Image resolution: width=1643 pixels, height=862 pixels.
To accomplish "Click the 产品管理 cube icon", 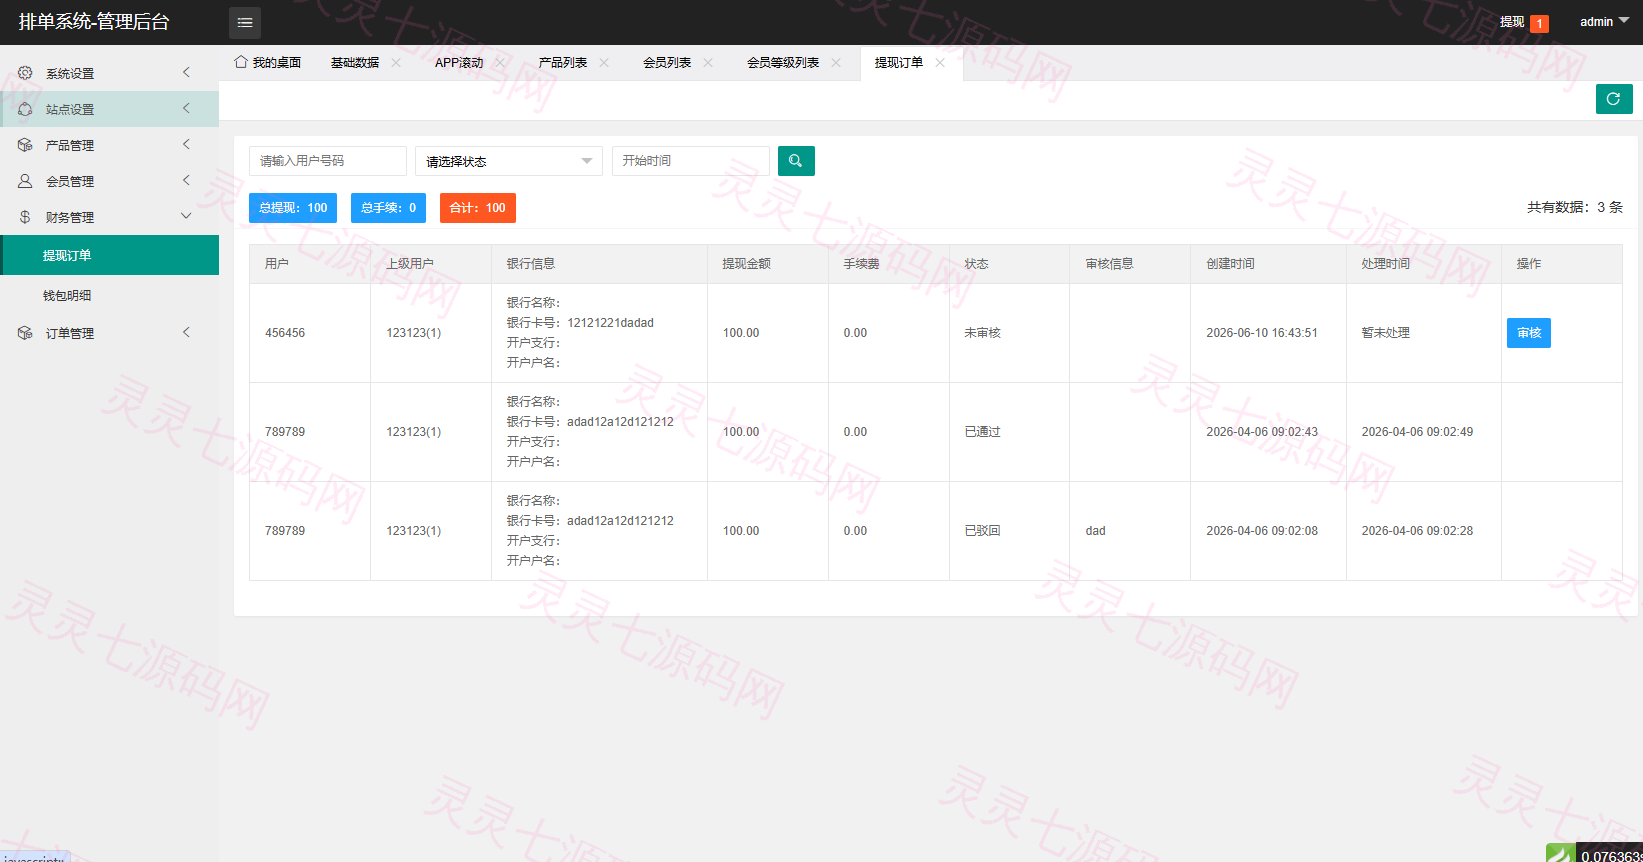I will click(x=25, y=145).
